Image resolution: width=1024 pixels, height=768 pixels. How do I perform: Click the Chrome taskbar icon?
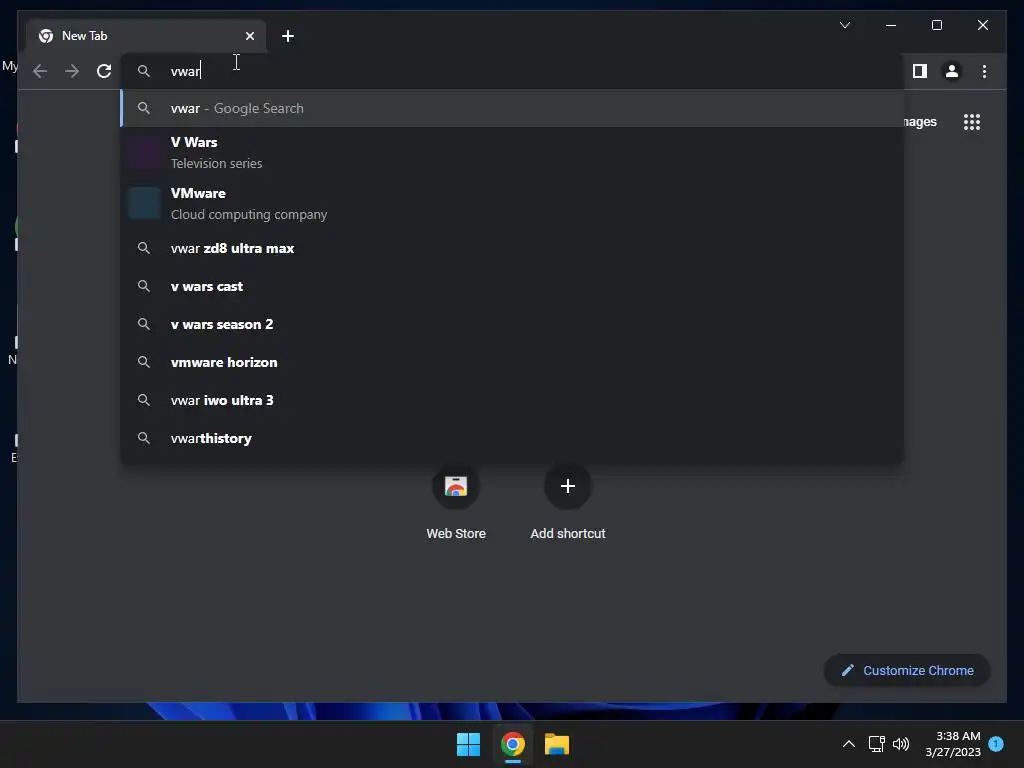point(513,744)
